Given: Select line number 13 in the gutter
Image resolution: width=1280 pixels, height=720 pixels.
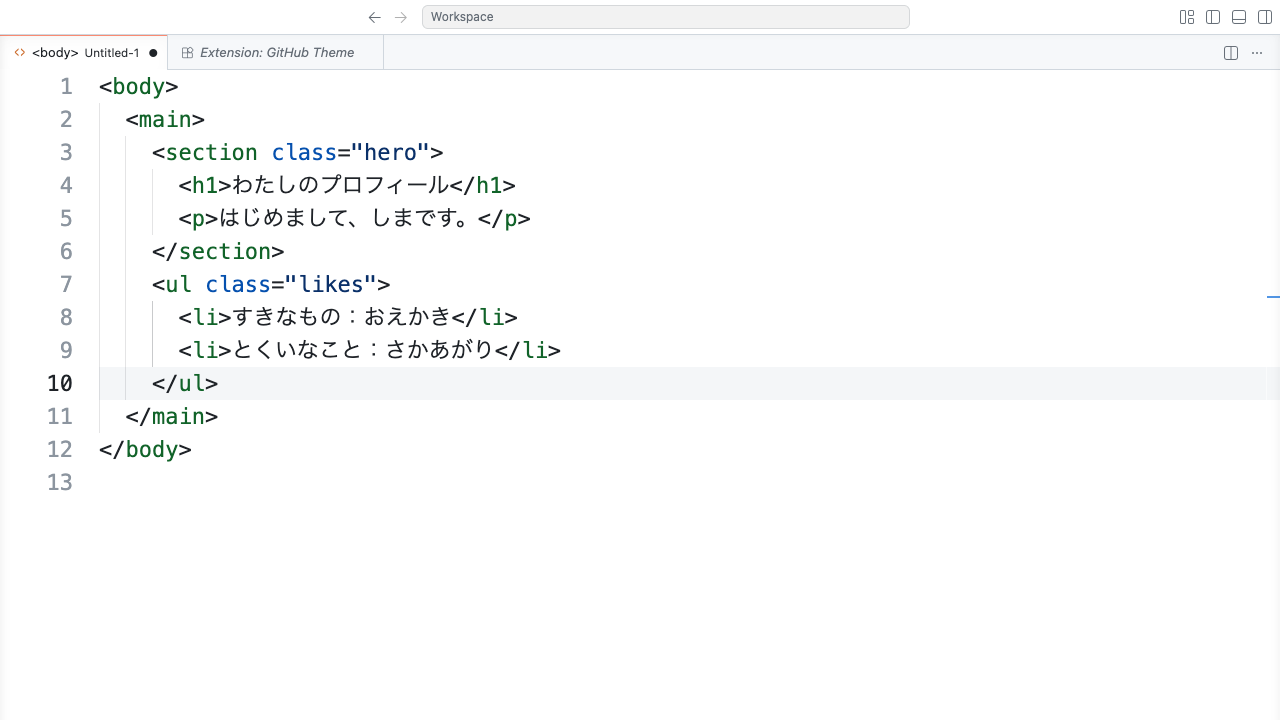Looking at the screenshot, I should click(60, 483).
